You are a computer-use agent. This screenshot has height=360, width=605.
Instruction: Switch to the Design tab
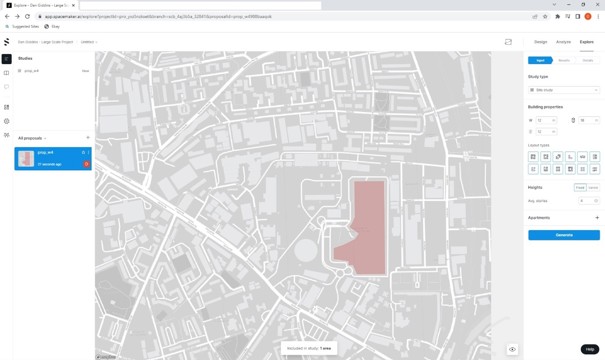tap(541, 42)
